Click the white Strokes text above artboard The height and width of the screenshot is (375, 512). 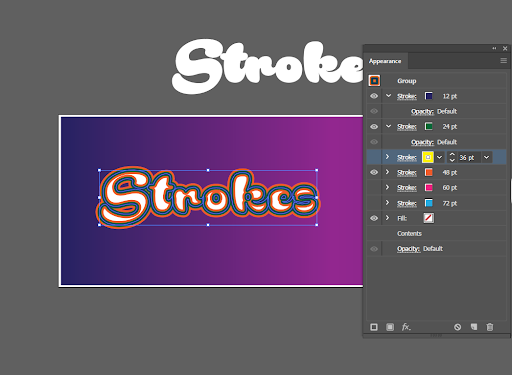267,66
